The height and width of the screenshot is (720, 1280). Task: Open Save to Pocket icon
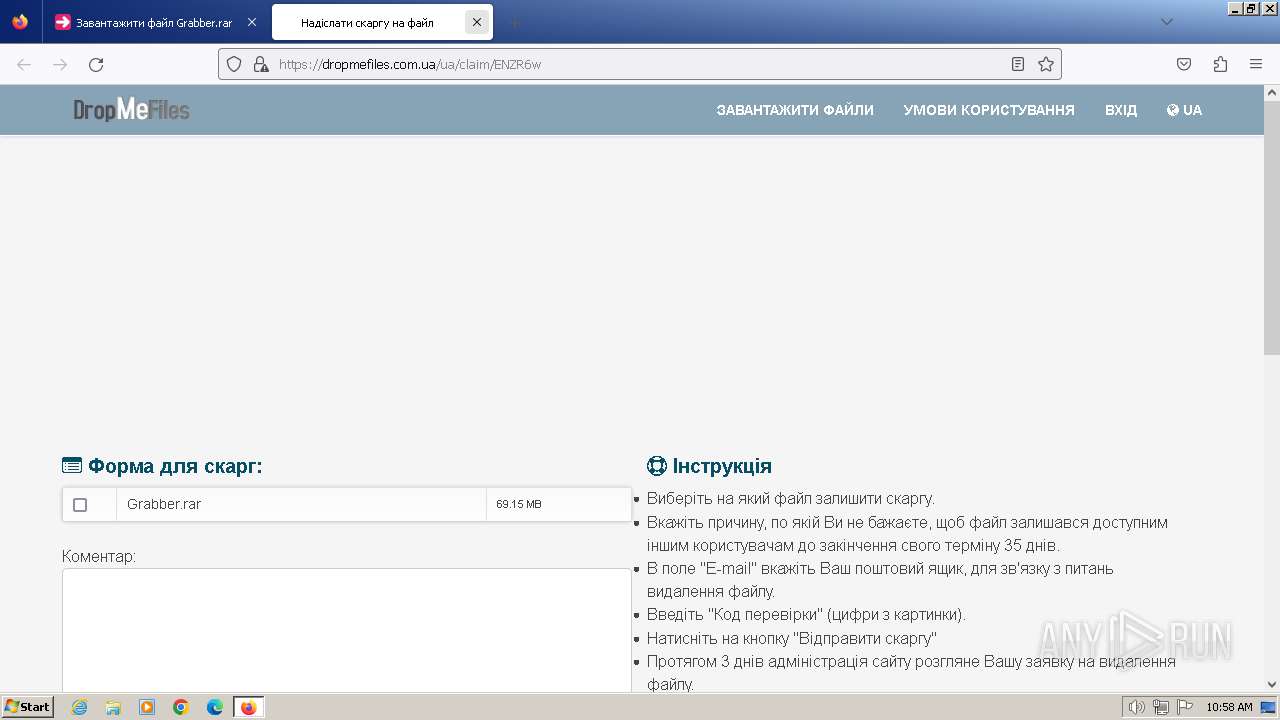pyautogui.click(x=1184, y=64)
